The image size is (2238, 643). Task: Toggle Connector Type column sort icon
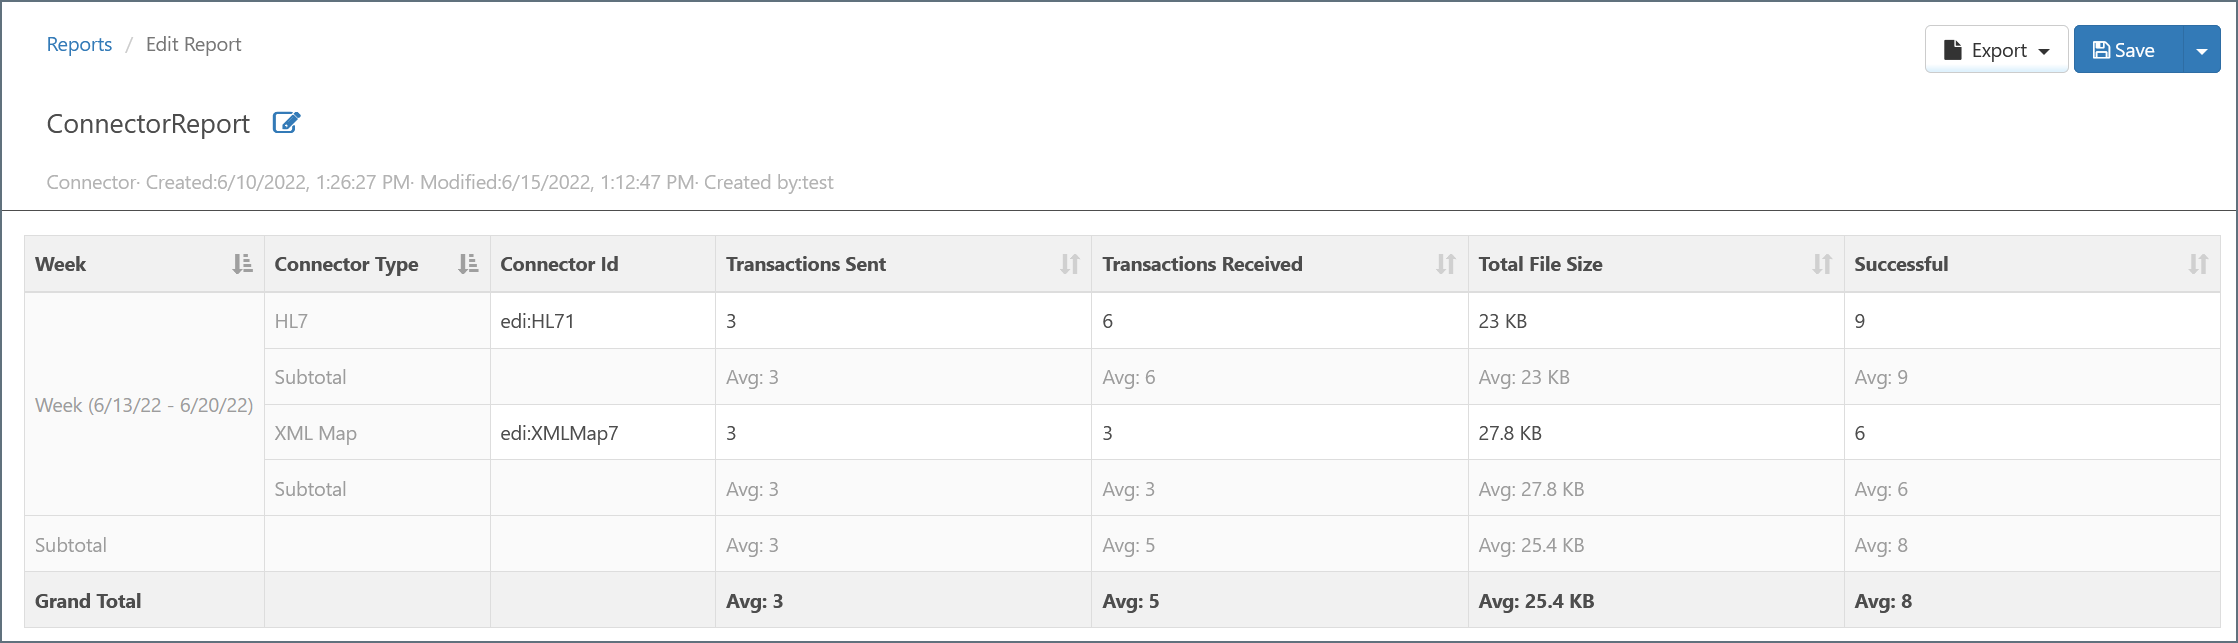coord(468,264)
